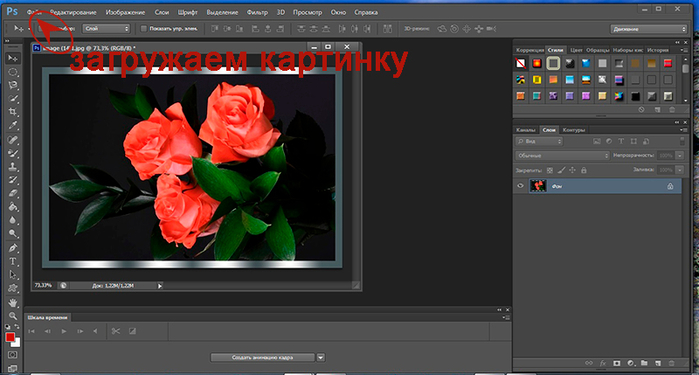
Task: Filter layers by pixel layer icon
Action: point(596,141)
